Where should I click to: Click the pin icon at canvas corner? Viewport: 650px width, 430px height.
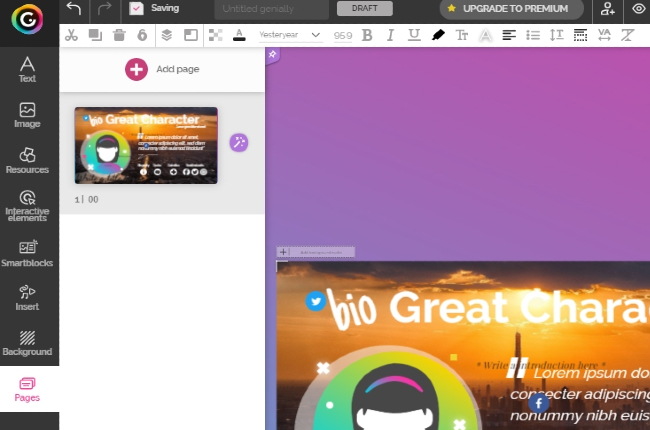tap(272, 54)
